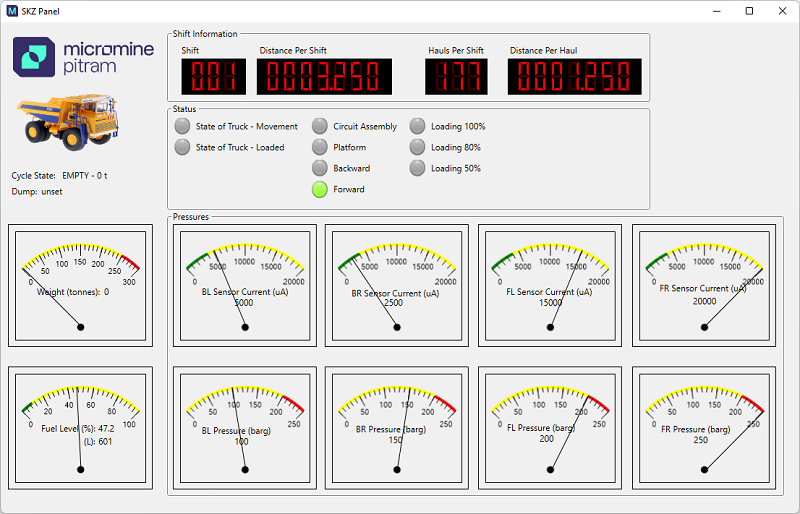Image resolution: width=800 pixels, height=514 pixels.
Task: Click the 'Status' group title
Action: pyautogui.click(x=184, y=109)
